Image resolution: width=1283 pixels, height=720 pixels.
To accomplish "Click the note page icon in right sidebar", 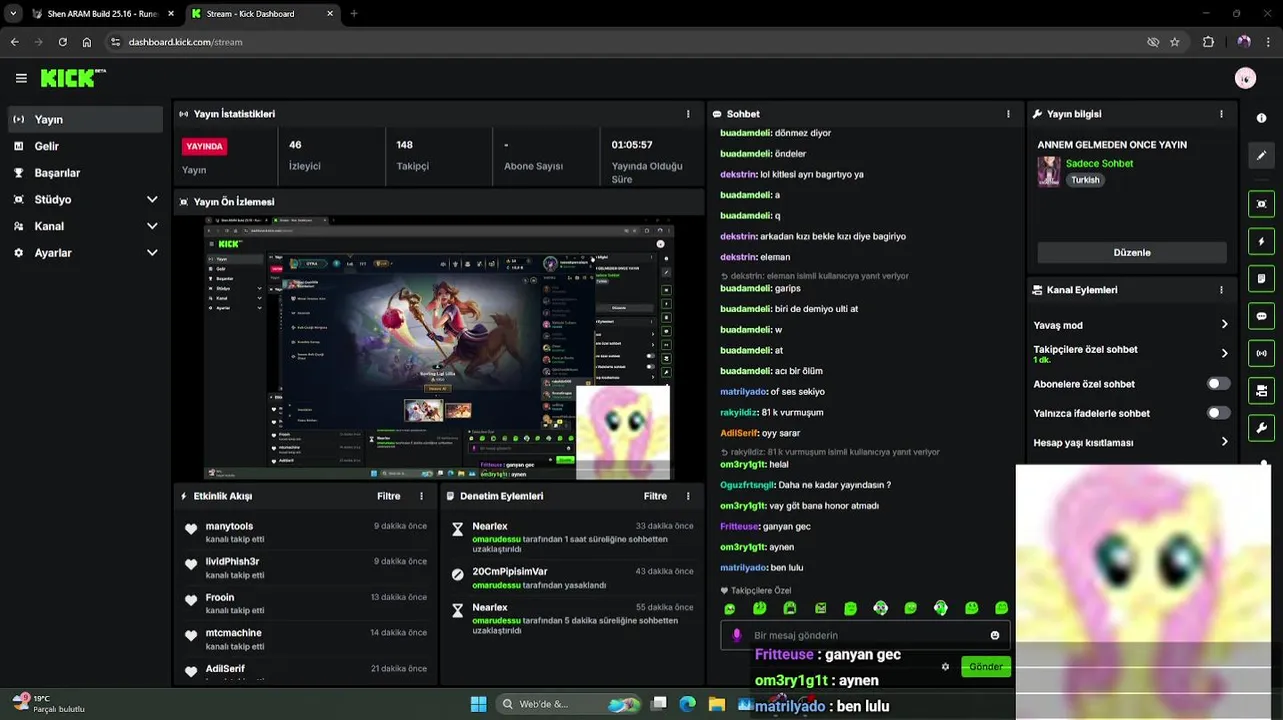I will pos(1261,278).
